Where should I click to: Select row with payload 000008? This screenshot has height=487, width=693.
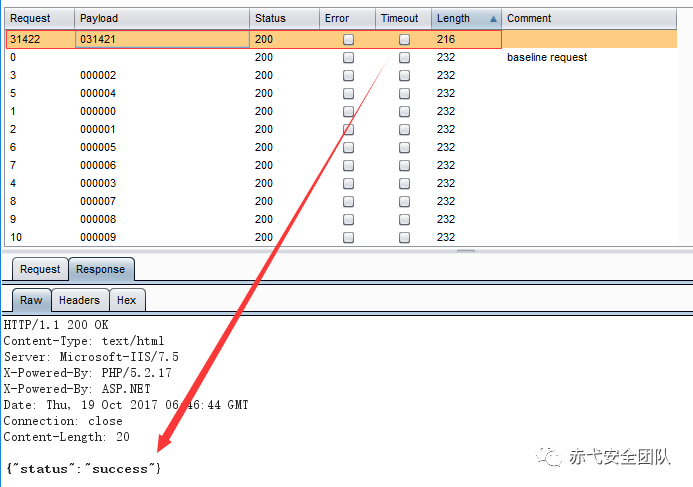pyautogui.click(x=340, y=219)
